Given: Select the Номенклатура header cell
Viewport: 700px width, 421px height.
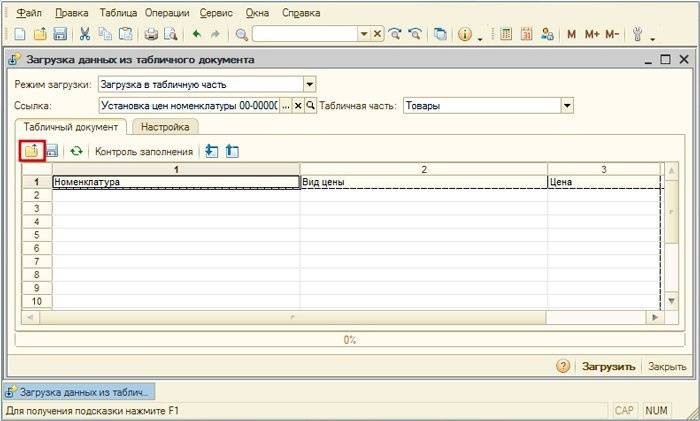Looking at the screenshot, I should pos(176,182).
